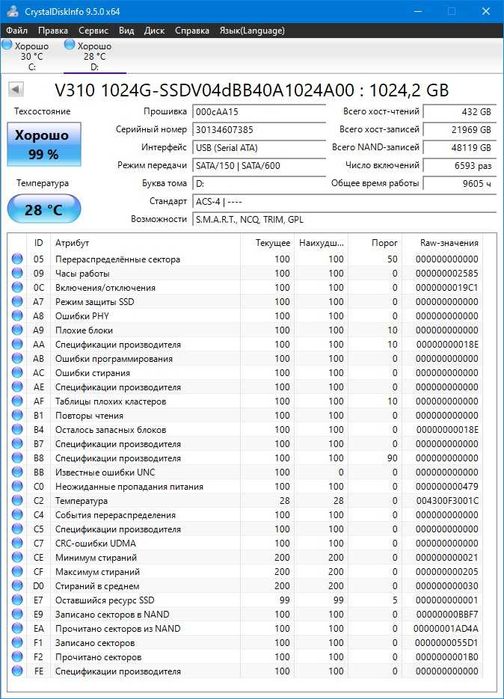Screen dimensions: 504x699
Task: Open the Вид menu
Action: [126, 30]
